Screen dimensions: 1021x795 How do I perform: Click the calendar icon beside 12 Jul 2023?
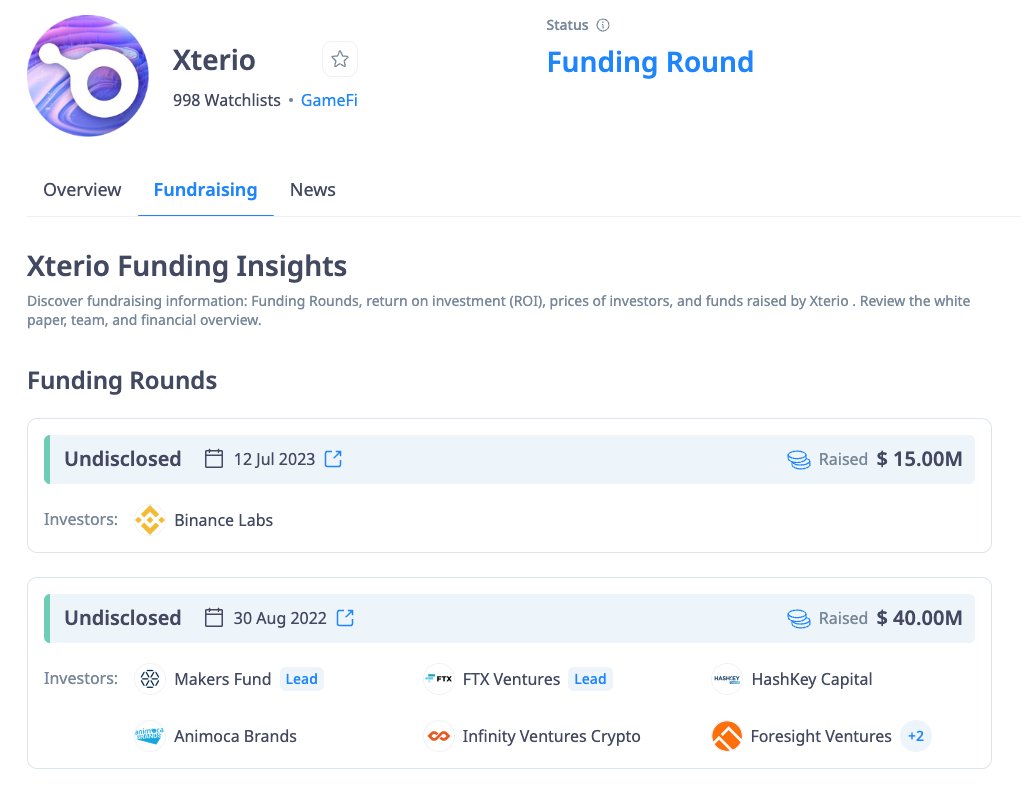point(213,459)
